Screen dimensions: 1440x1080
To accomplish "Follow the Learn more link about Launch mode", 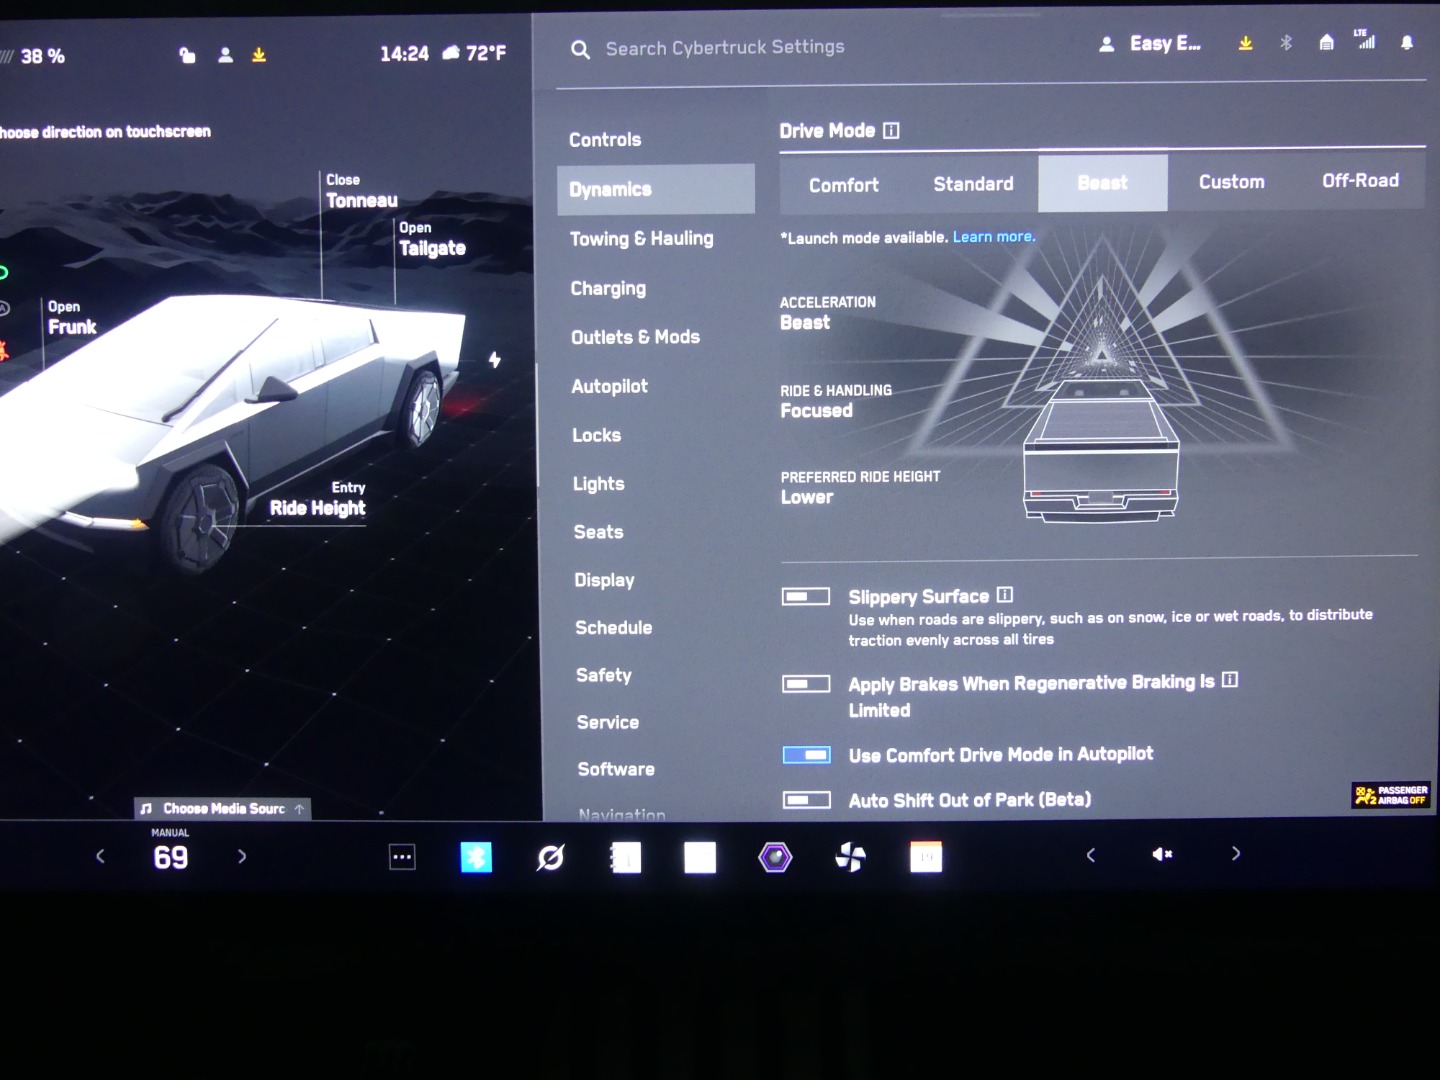I will 993,237.
